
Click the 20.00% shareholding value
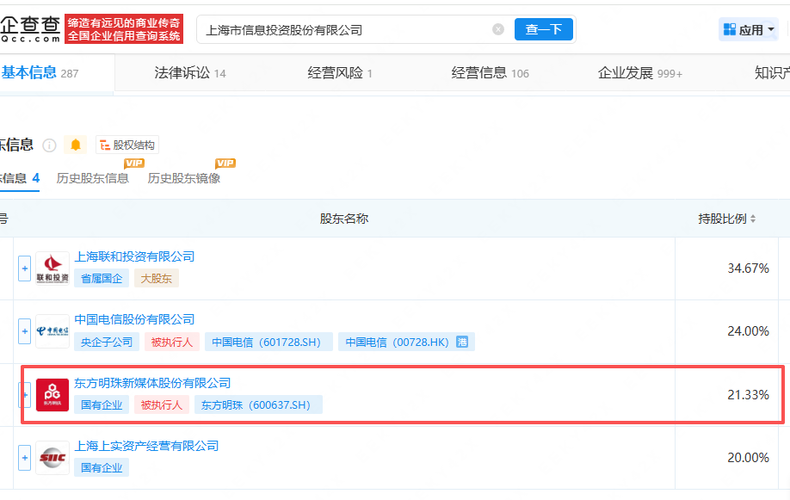tap(748, 458)
